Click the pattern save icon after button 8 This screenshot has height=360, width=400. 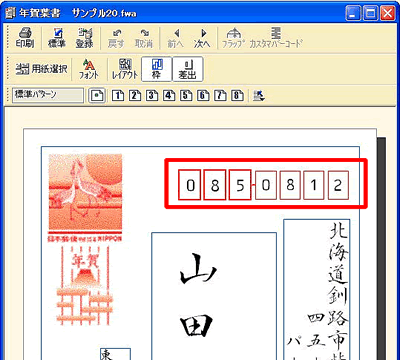[x=259, y=96]
